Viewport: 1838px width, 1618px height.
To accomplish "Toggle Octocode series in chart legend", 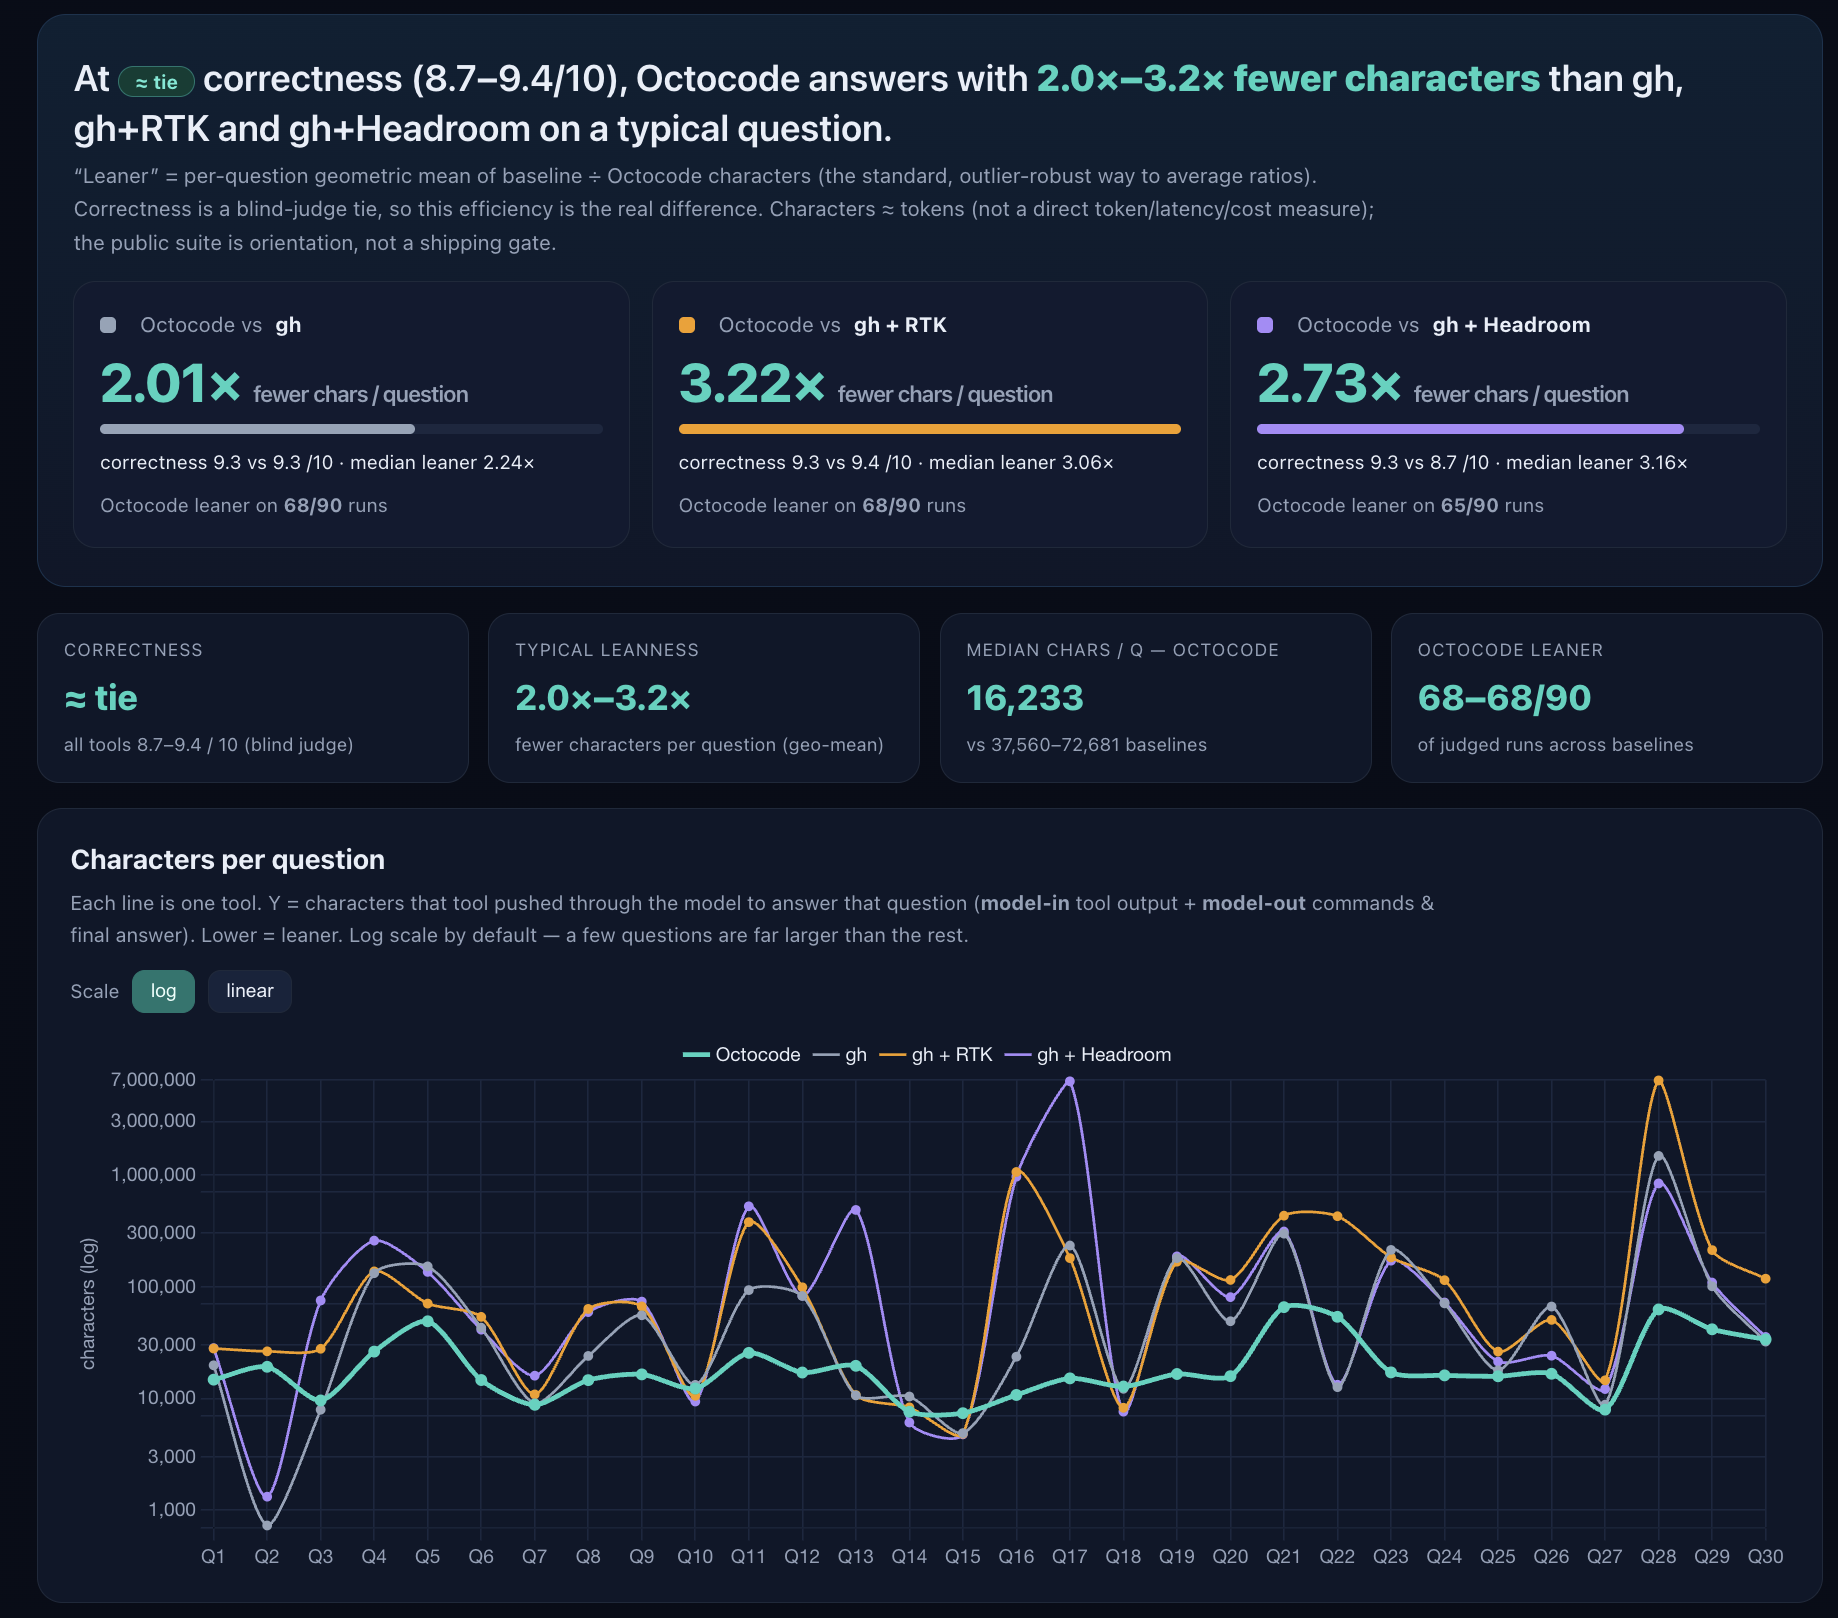I will pyautogui.click(x=741, y=1054).
